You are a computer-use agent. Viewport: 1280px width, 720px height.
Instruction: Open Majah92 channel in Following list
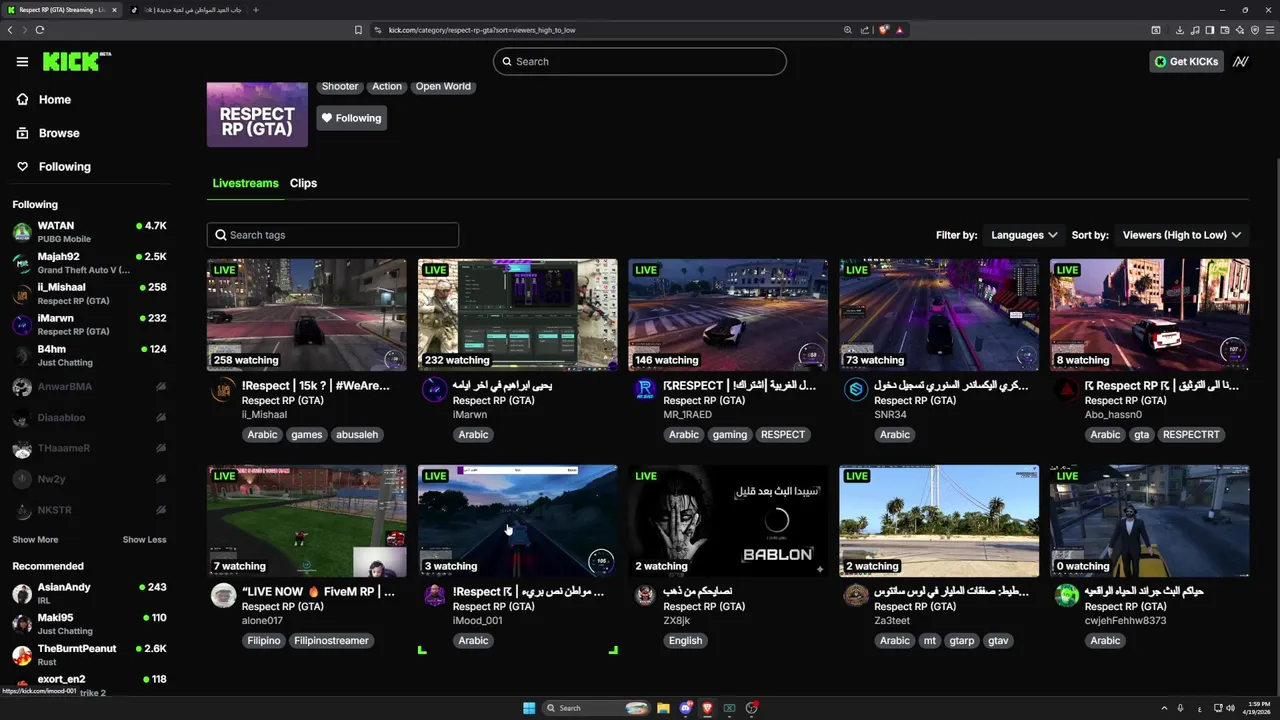88,263
